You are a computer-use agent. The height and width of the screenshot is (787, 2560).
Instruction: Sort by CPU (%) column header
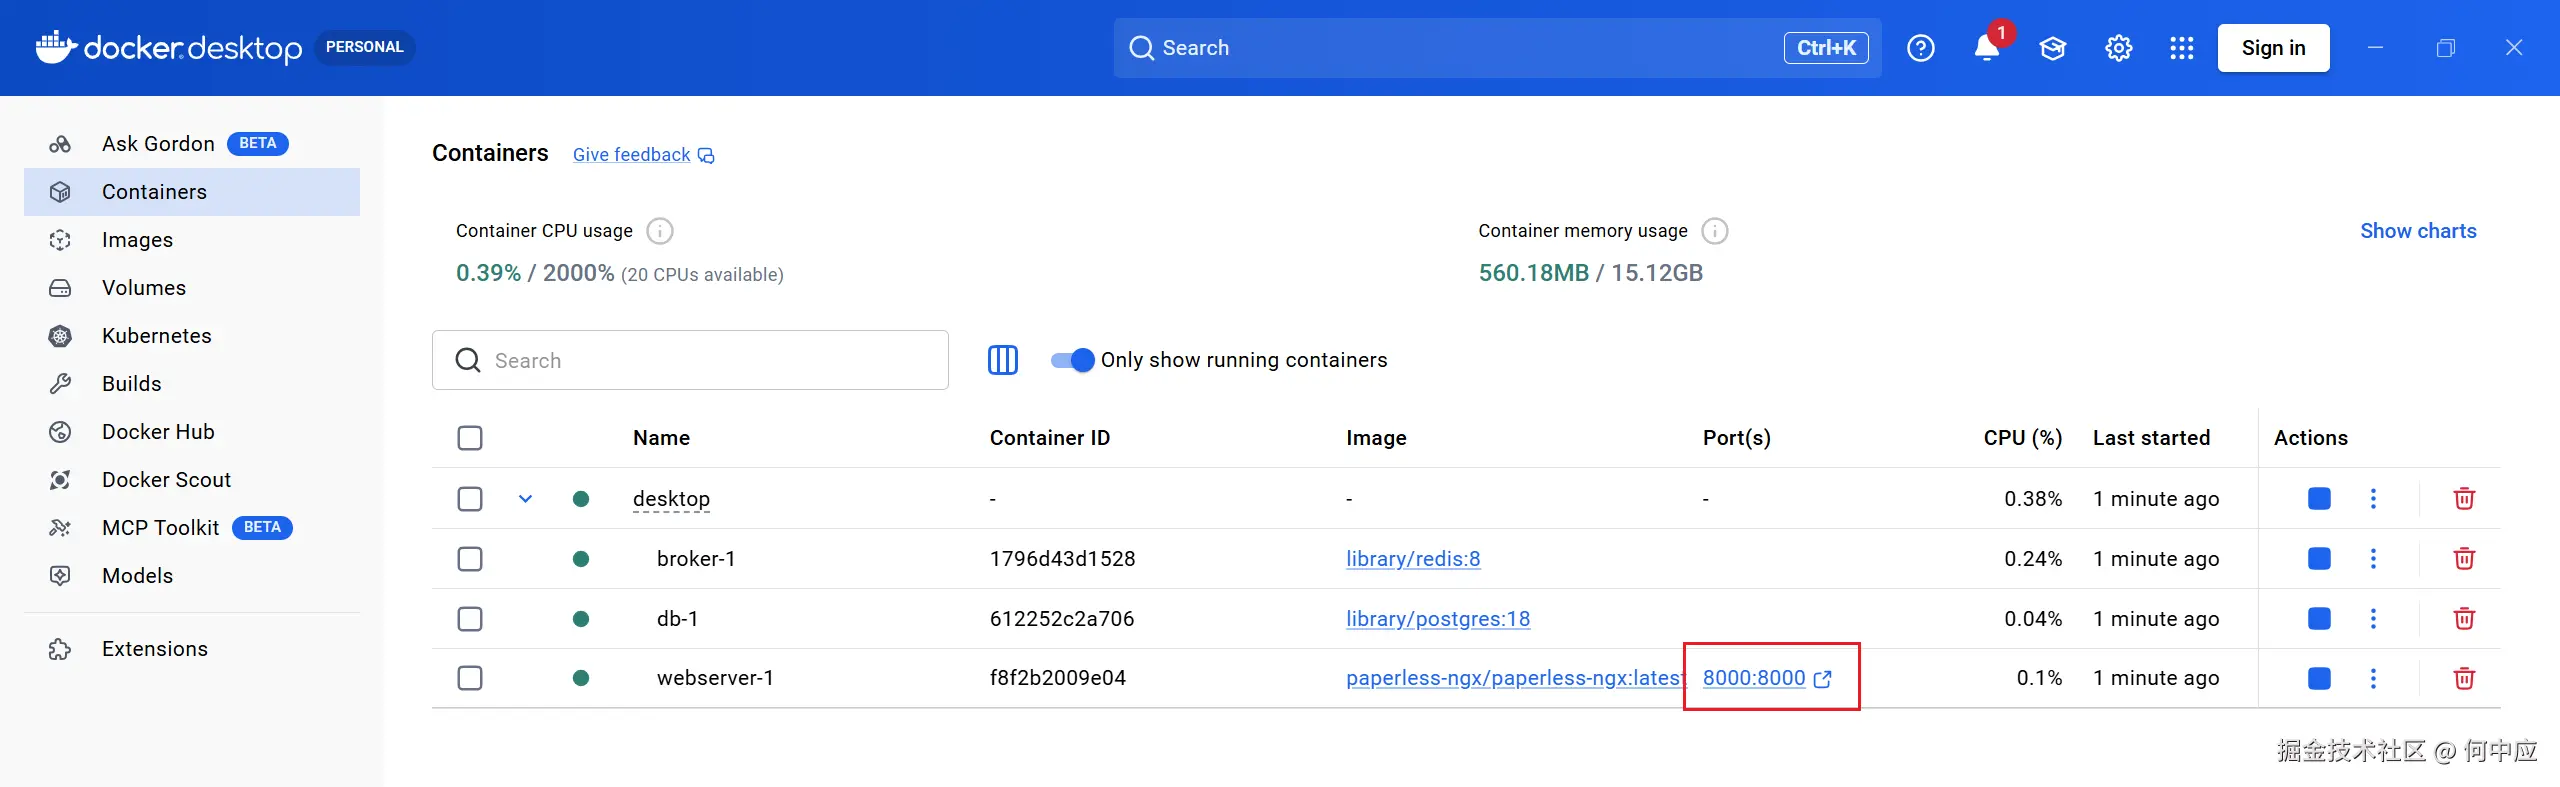2023,438
